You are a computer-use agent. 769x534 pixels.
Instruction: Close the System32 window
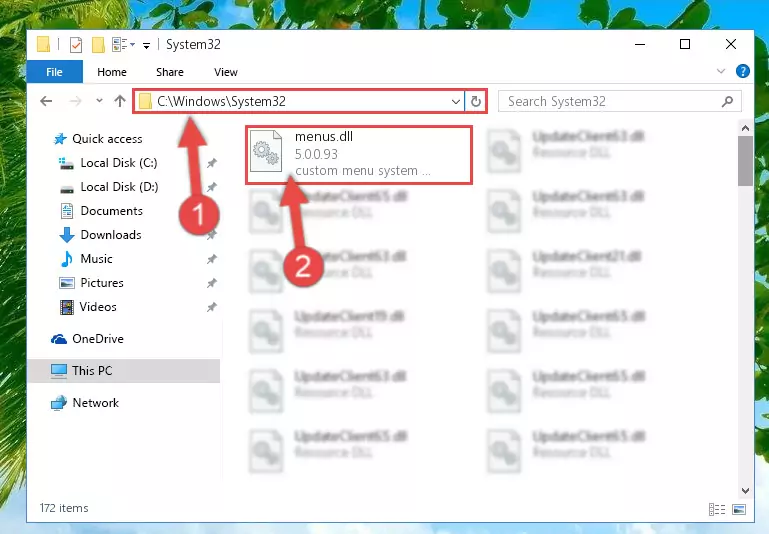point(731,45)
